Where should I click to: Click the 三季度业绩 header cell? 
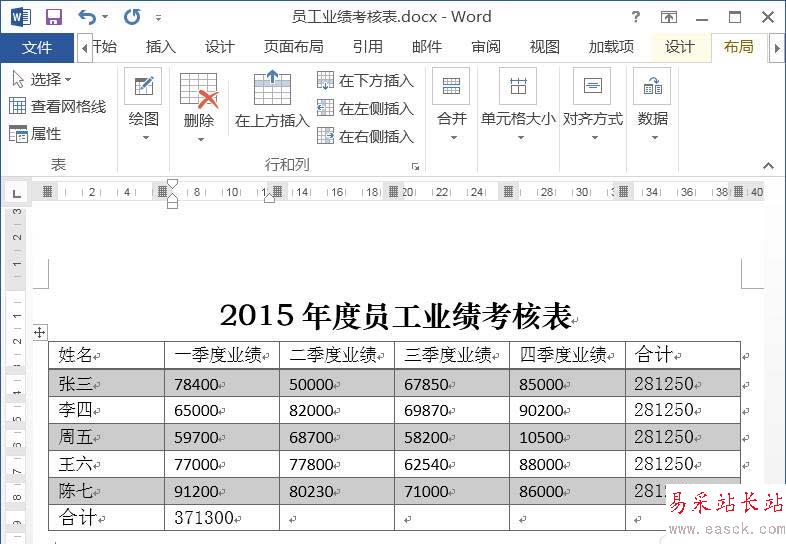(x=452, y=355)
